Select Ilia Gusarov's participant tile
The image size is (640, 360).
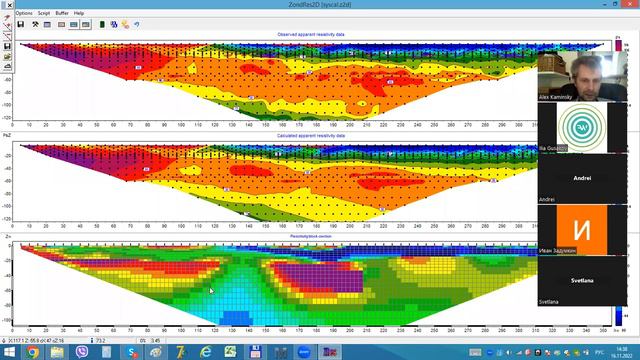tap(582, 127)
